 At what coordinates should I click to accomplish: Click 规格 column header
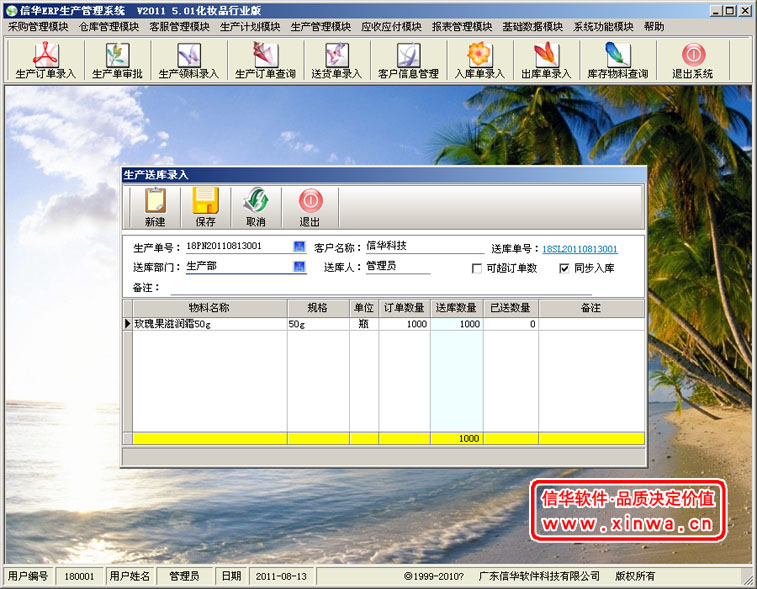(318, 308)
